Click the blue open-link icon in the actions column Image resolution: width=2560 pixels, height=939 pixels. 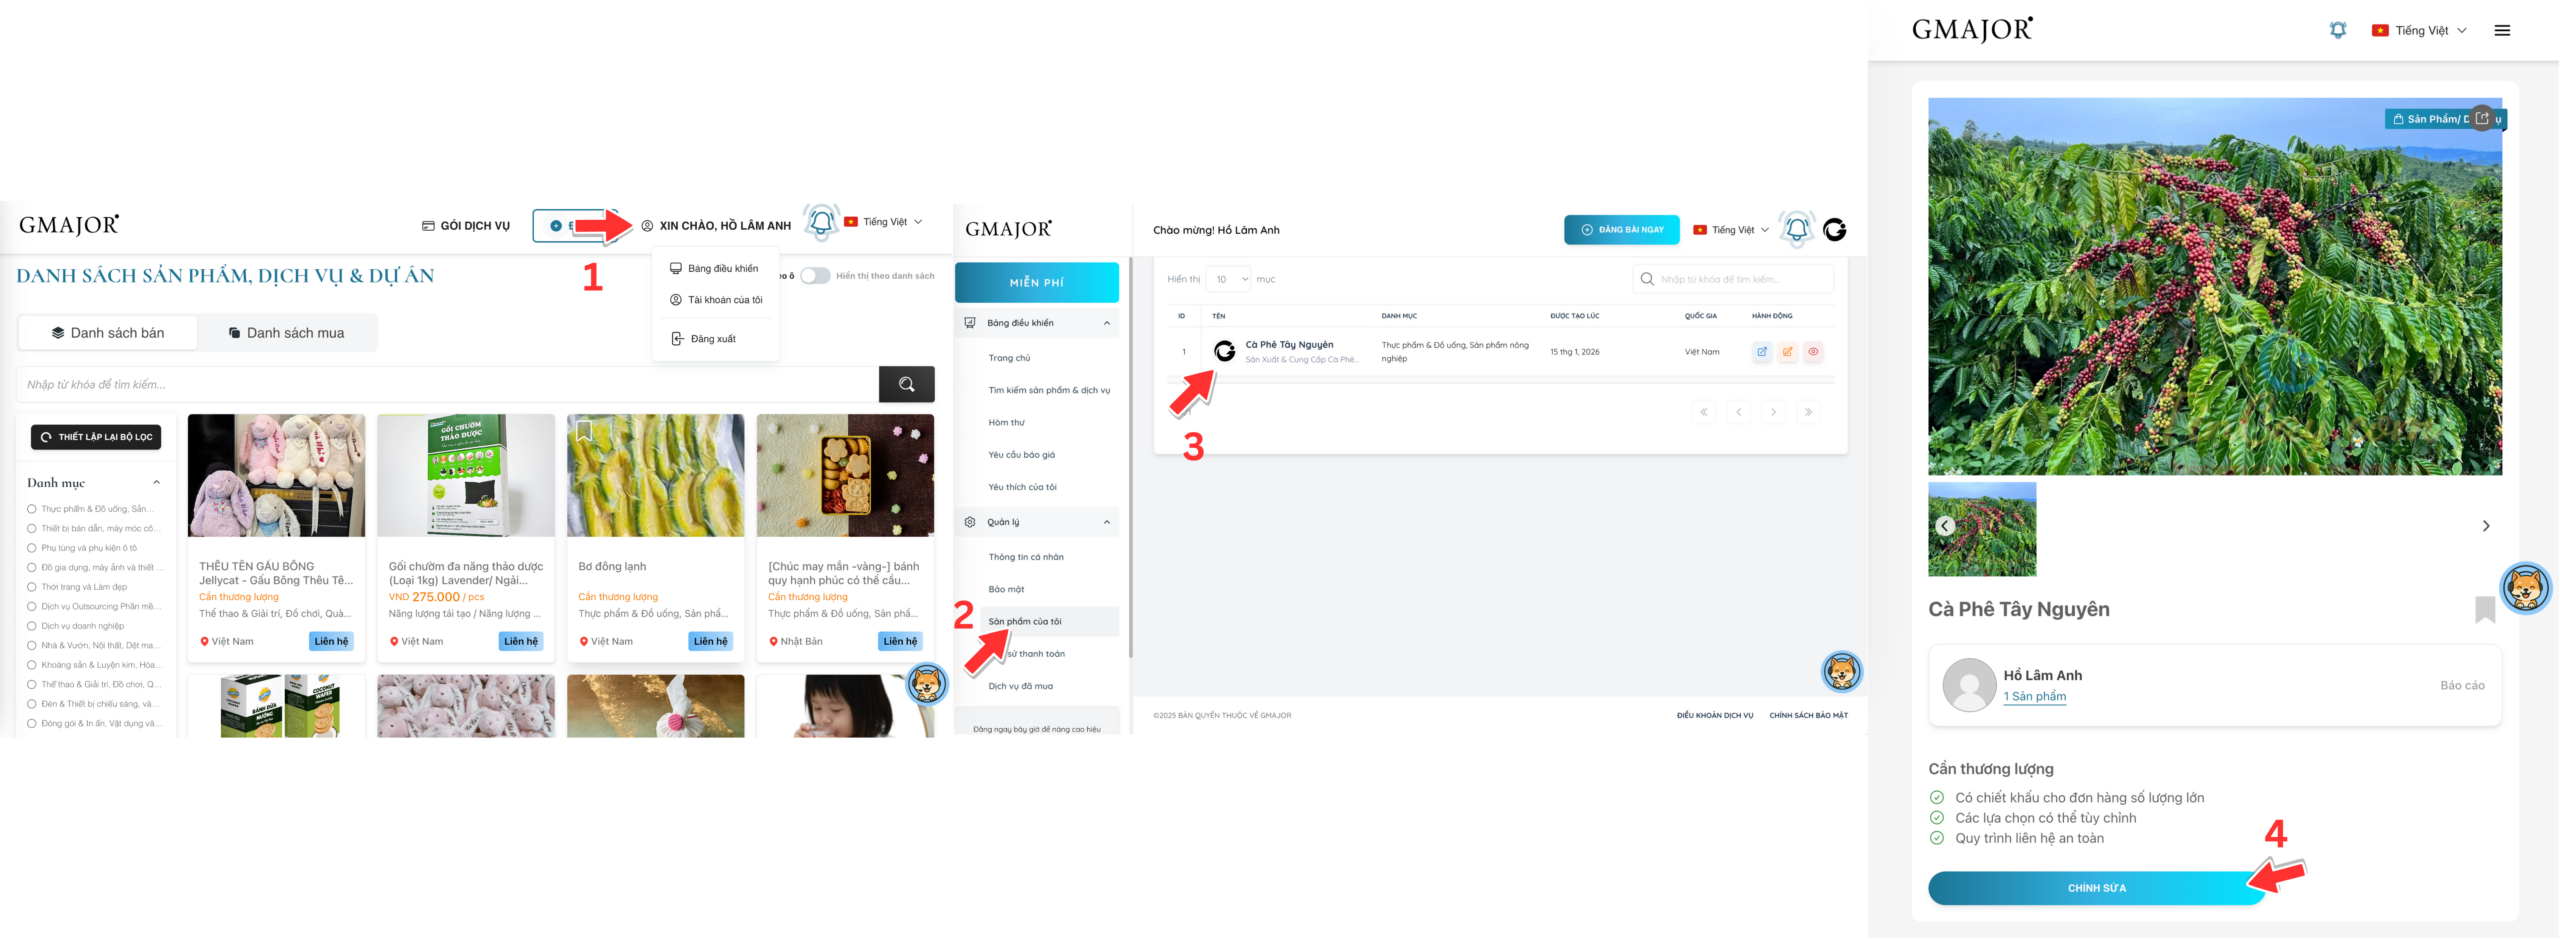[x=1762, y=352]
